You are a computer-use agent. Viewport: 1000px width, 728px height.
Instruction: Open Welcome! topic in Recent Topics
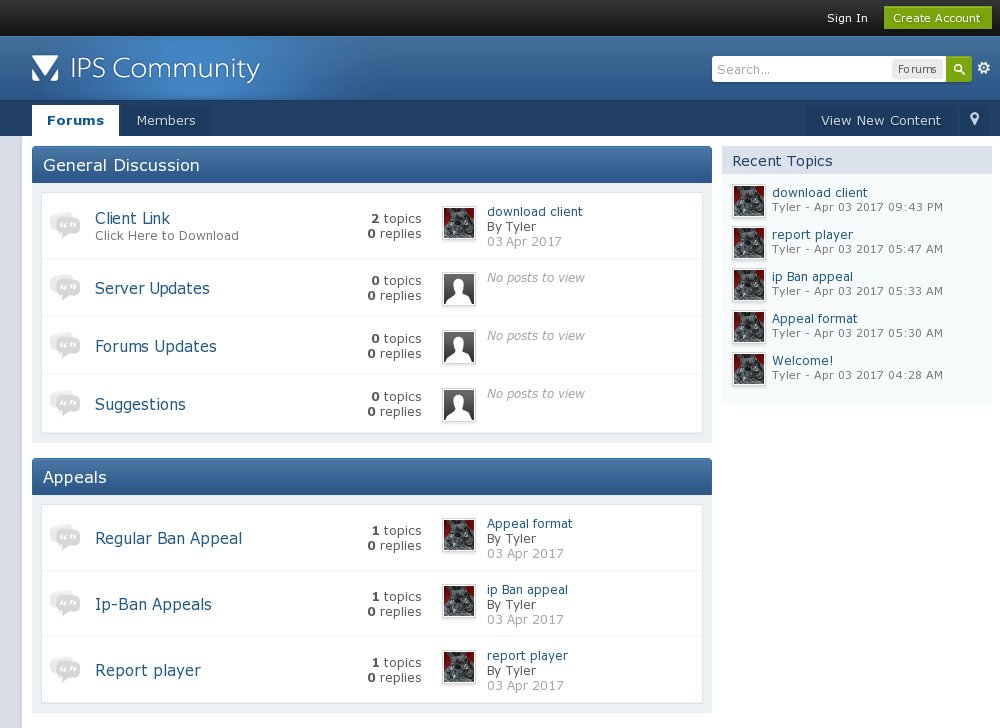(x=802, y=360)
